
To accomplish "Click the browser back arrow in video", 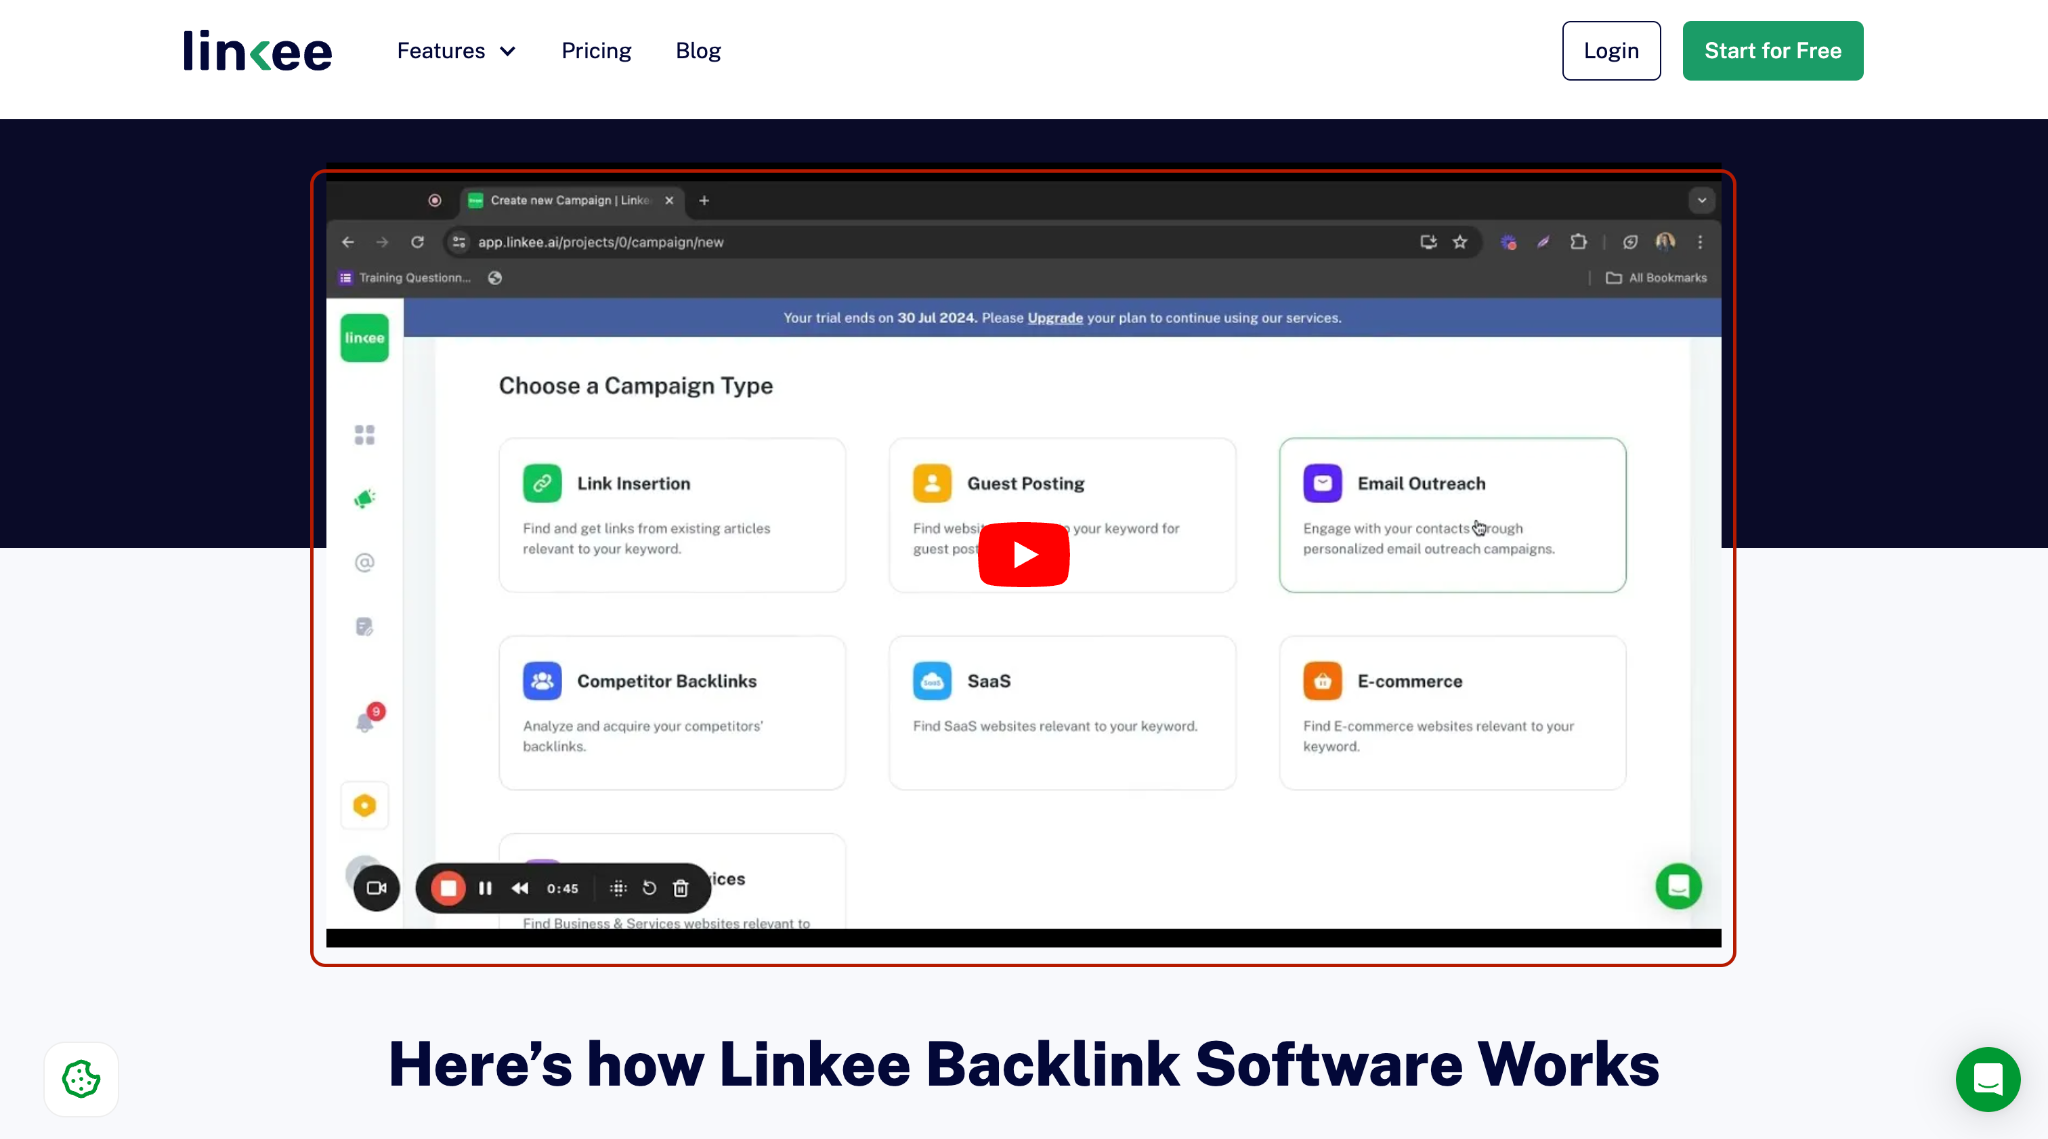I will [347, 242].
